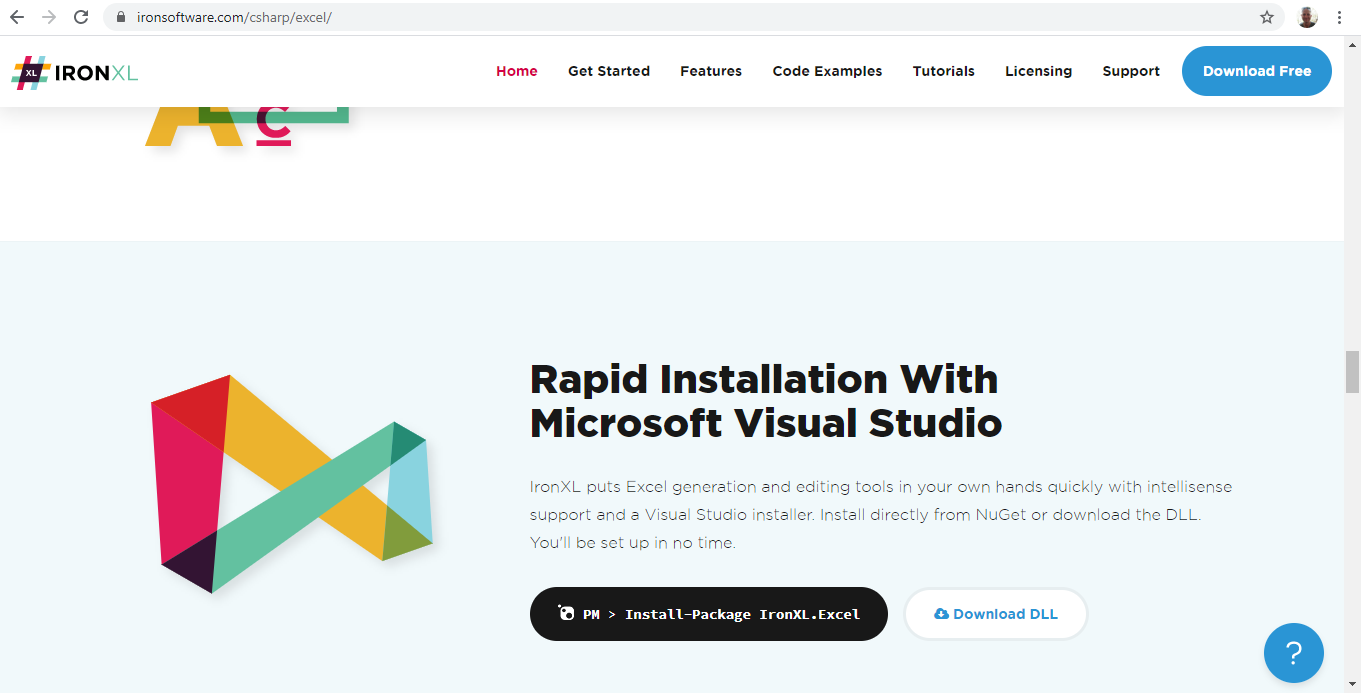Open the Home nav item
The image size is (1361, 693).
pos(517,71)
